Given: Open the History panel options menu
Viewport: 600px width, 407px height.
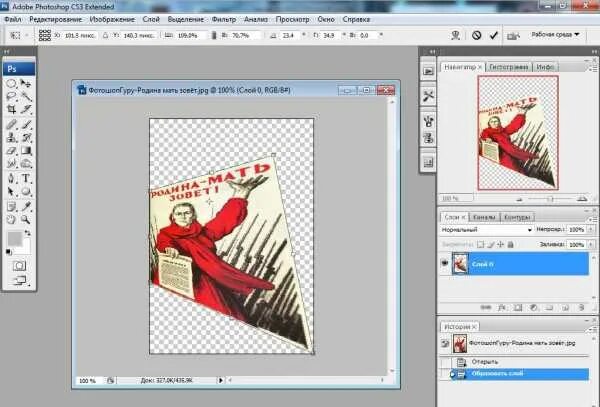Looking at the screenshot, I should click(592, 328).
